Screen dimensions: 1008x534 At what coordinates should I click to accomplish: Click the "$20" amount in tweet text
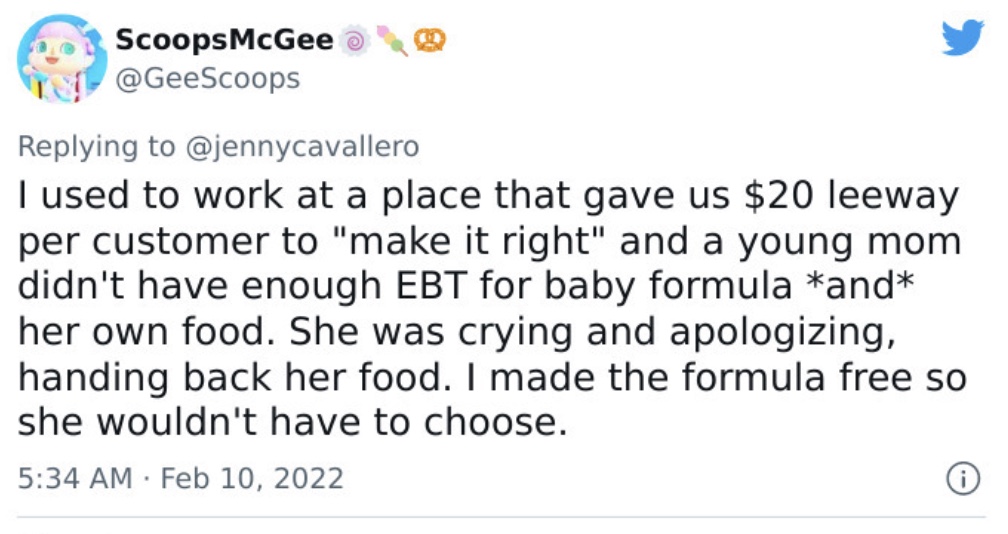[779, 195]
